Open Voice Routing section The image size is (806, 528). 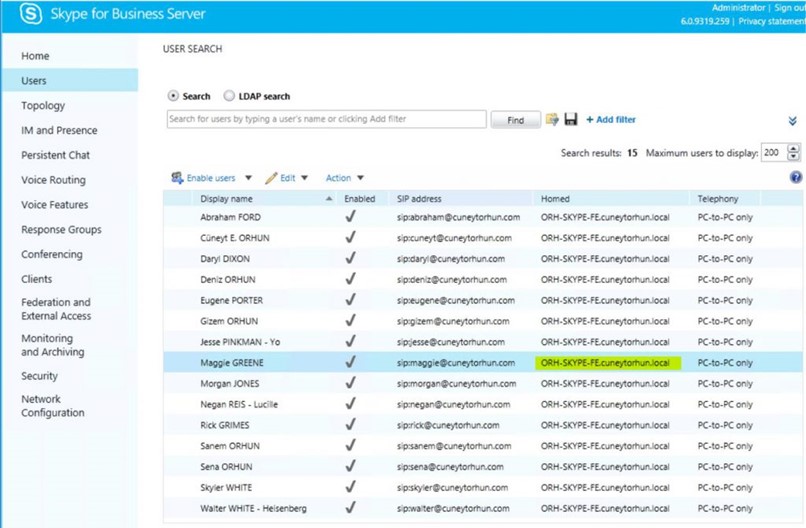[53, 180]
